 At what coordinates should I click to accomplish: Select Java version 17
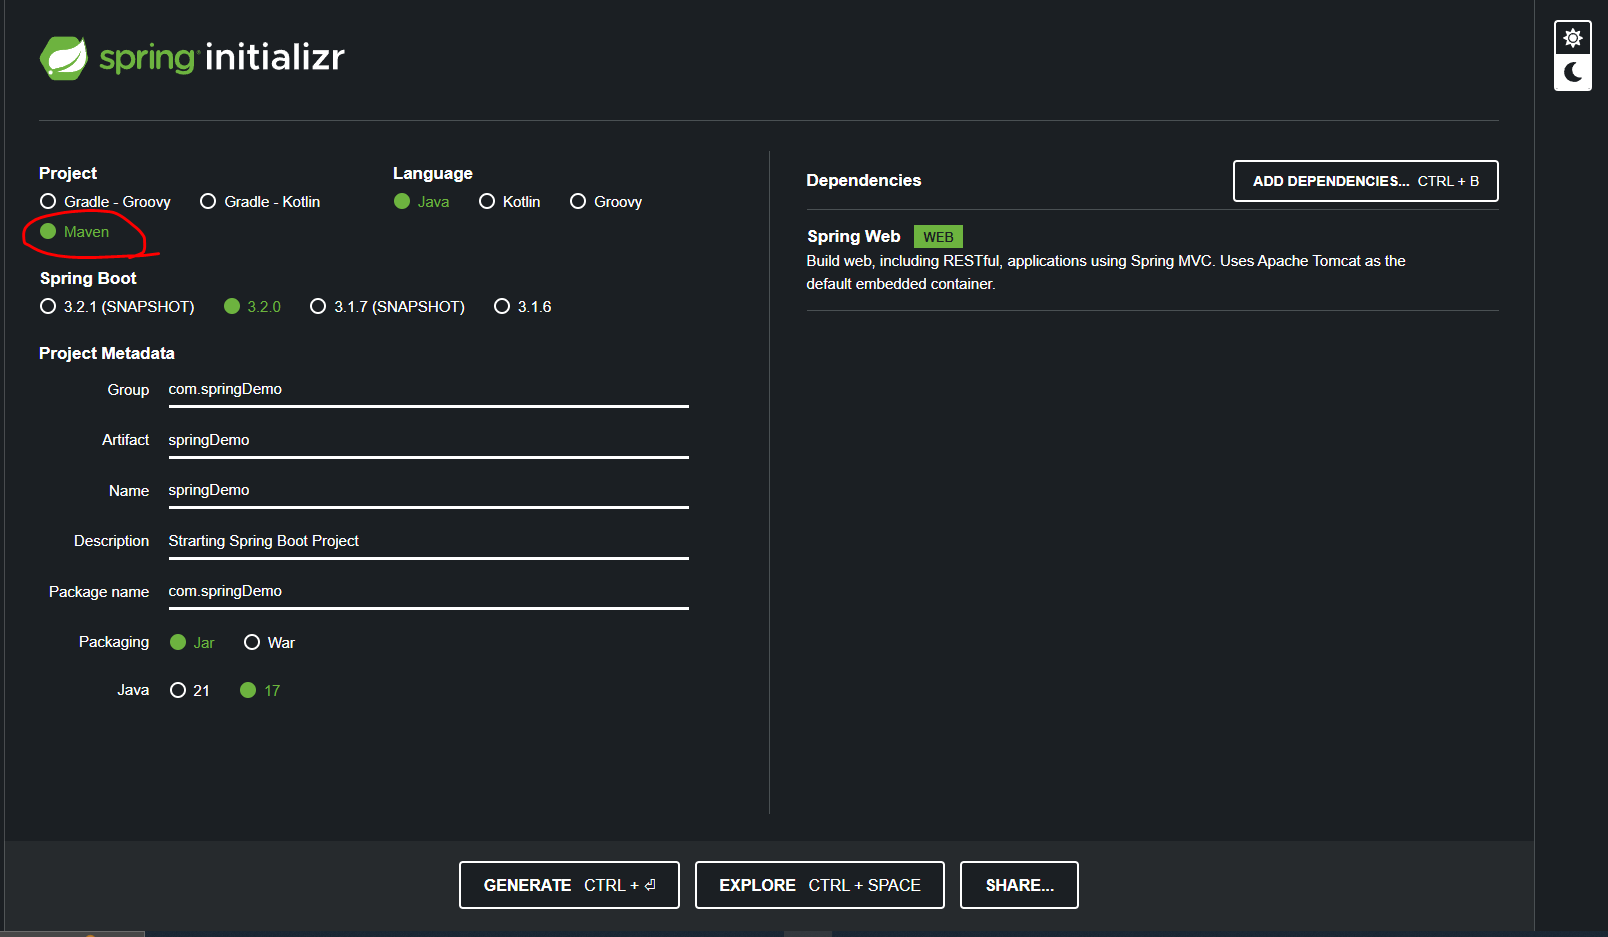click(x=260, y=691)
